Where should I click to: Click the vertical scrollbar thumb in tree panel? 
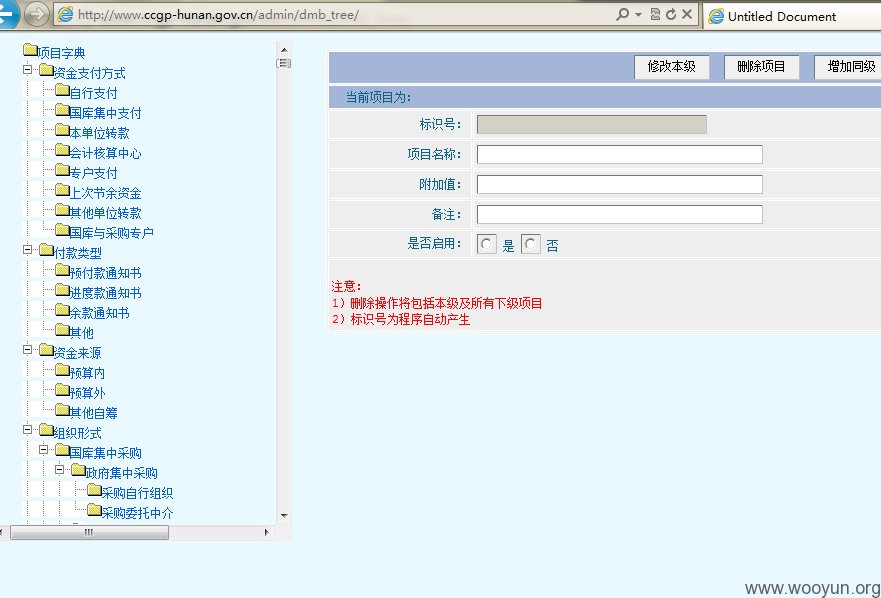(x=284, y=63)
